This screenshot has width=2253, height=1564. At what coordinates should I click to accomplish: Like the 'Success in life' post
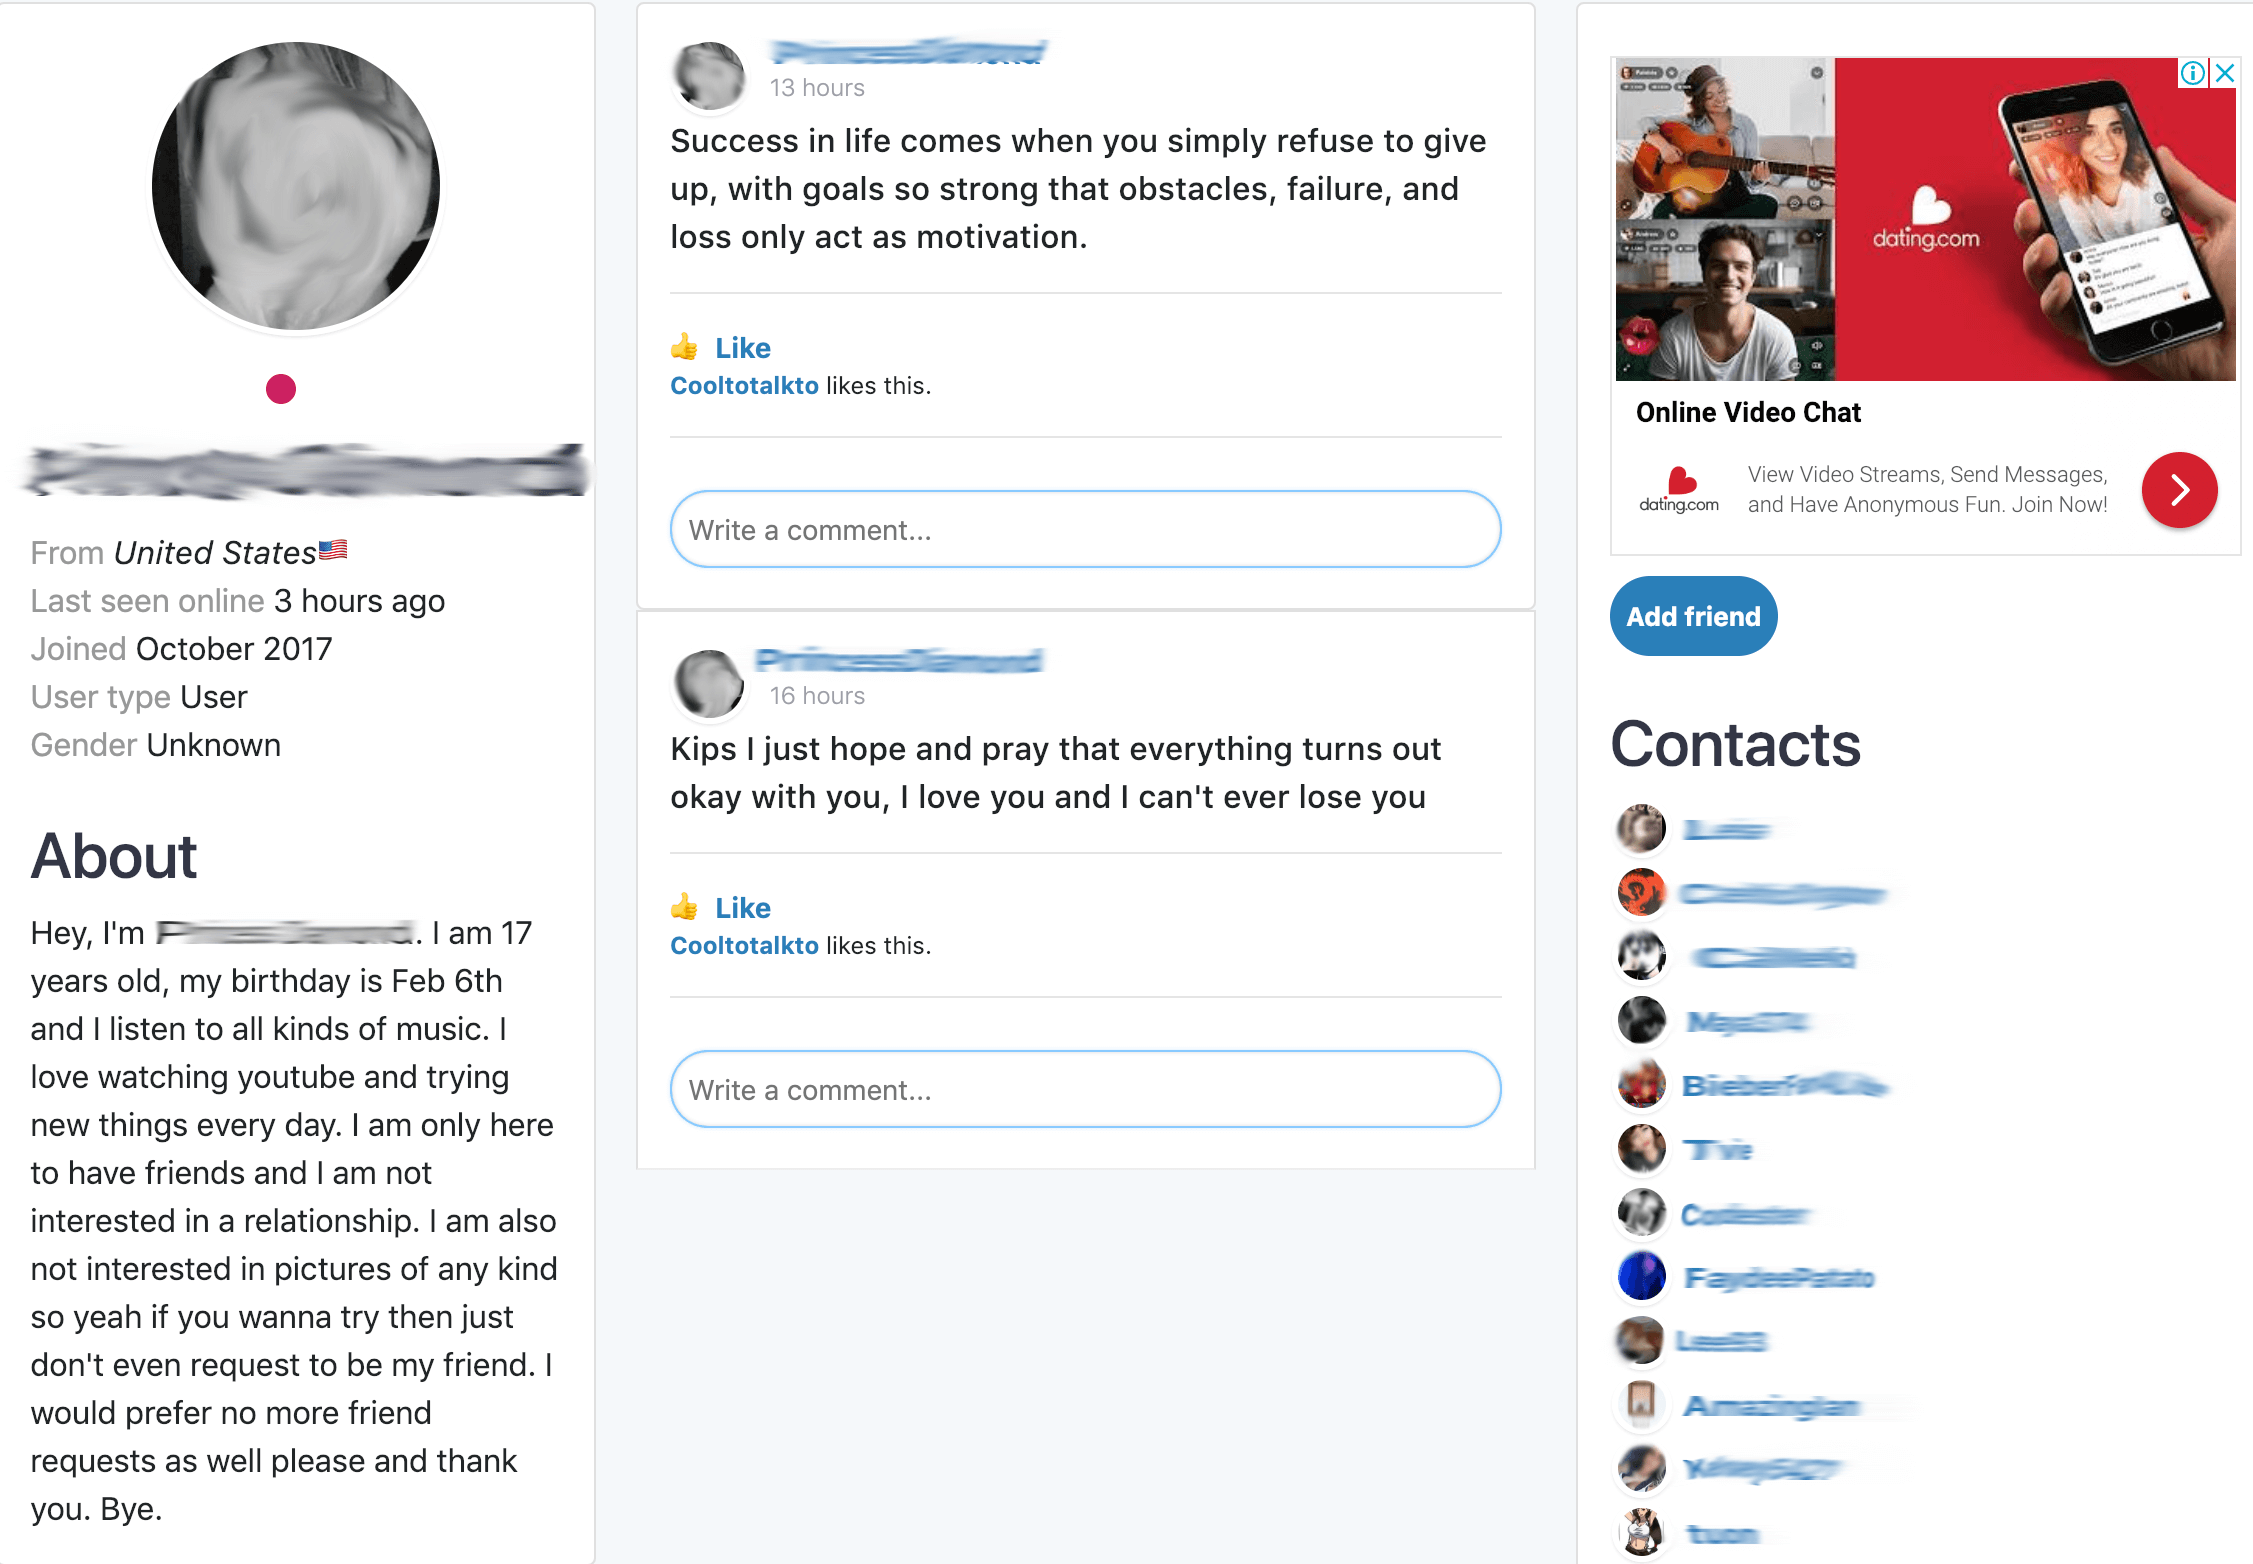click(742, 348)
